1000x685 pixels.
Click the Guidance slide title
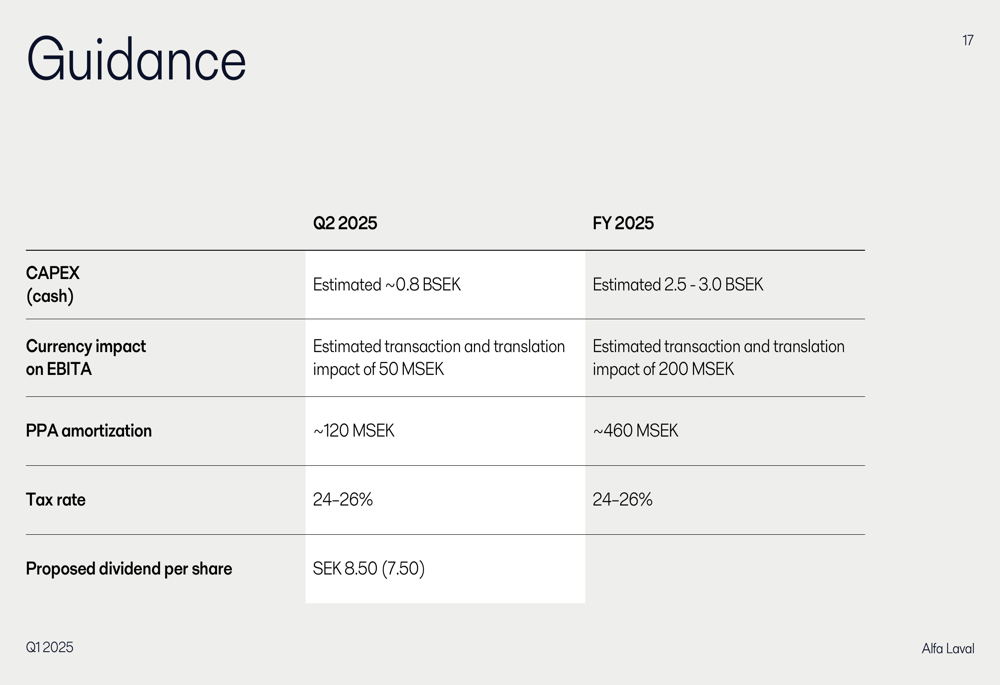click(136, 60)
